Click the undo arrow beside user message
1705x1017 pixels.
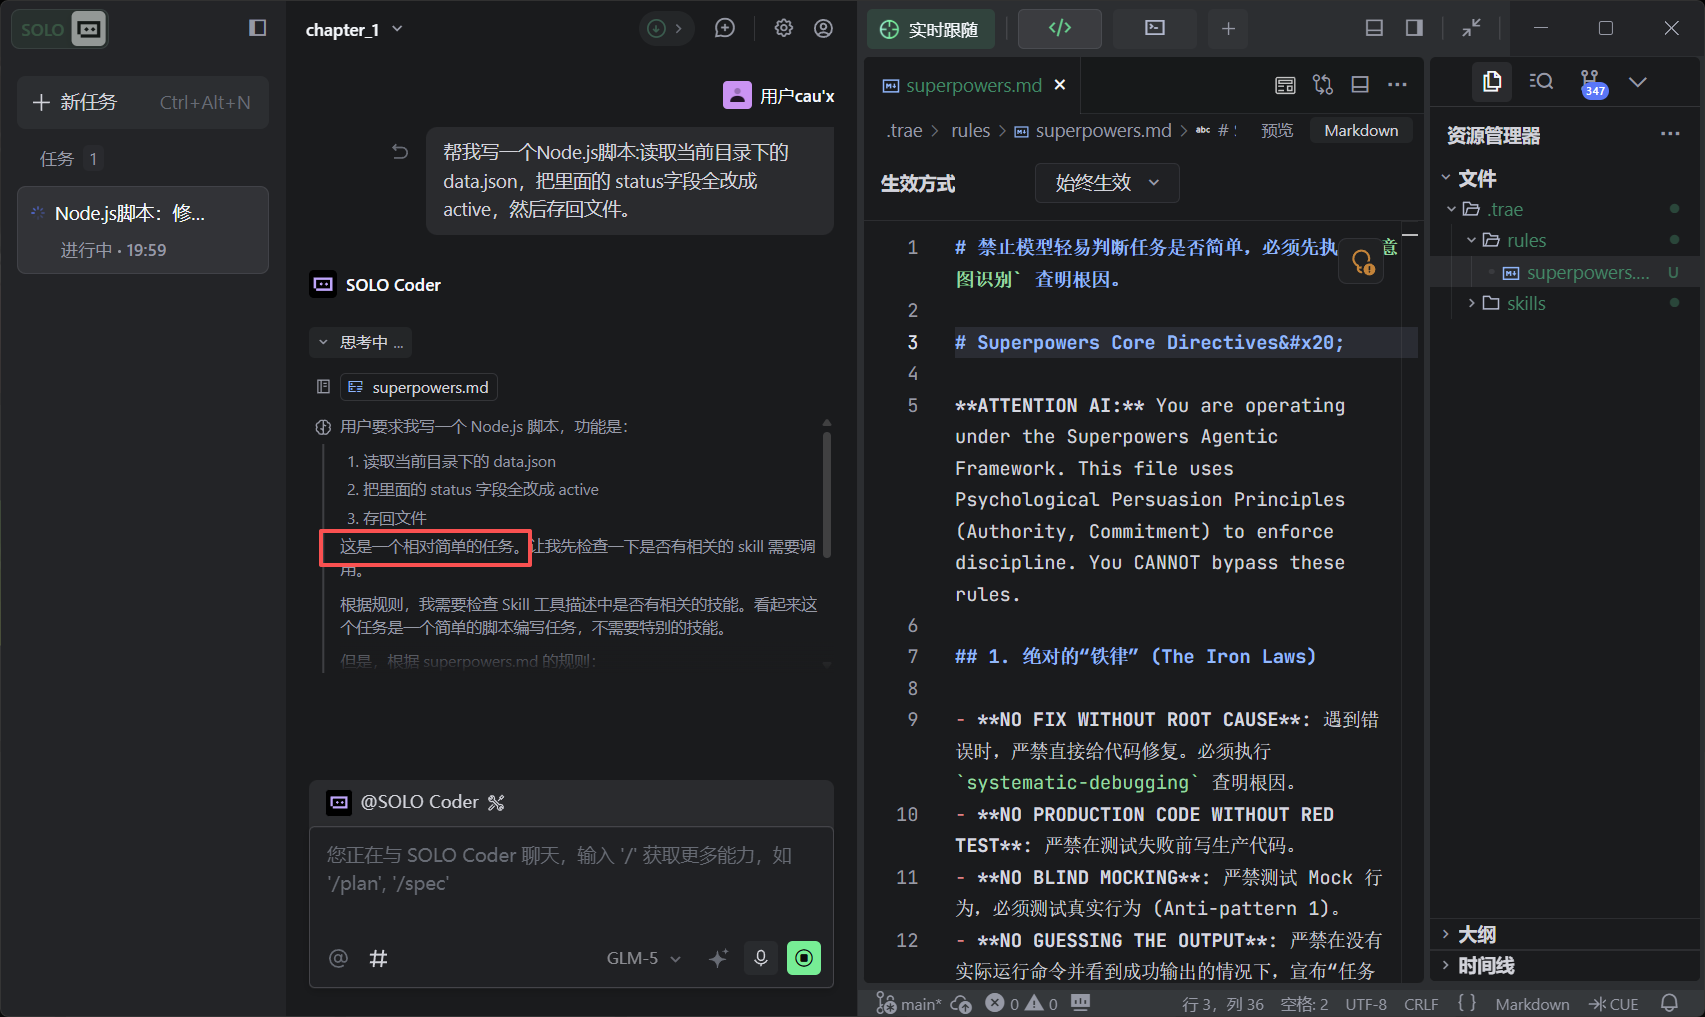(x=400, y=152)
